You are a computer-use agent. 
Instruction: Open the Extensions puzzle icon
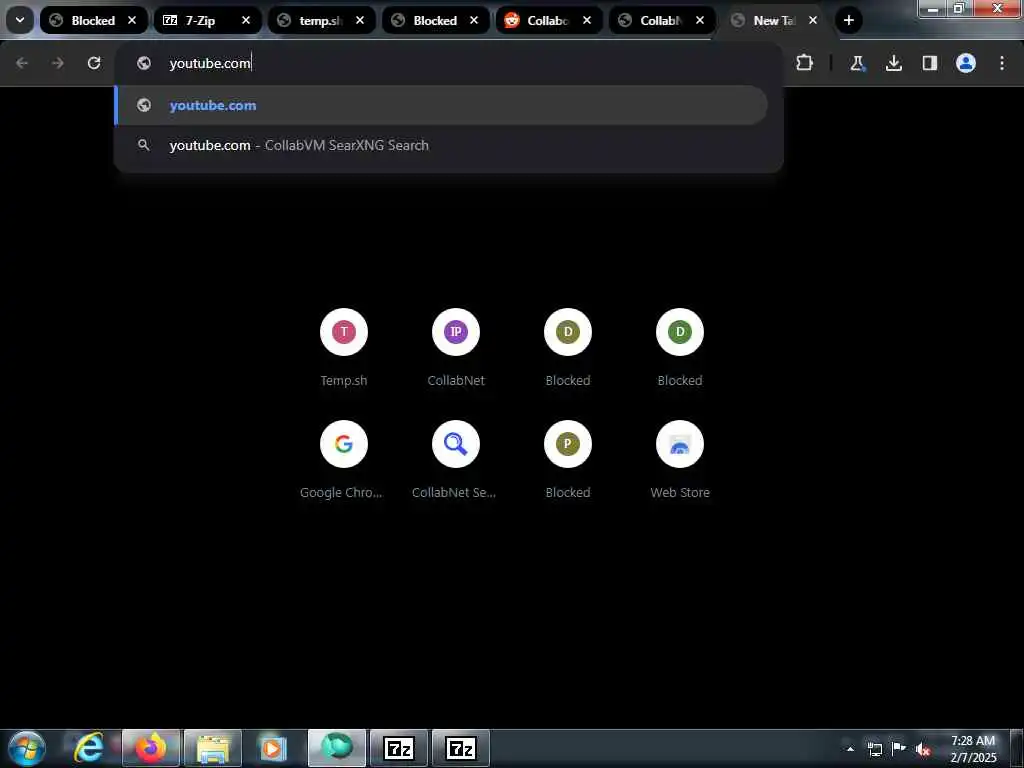(x=805, y=63)
